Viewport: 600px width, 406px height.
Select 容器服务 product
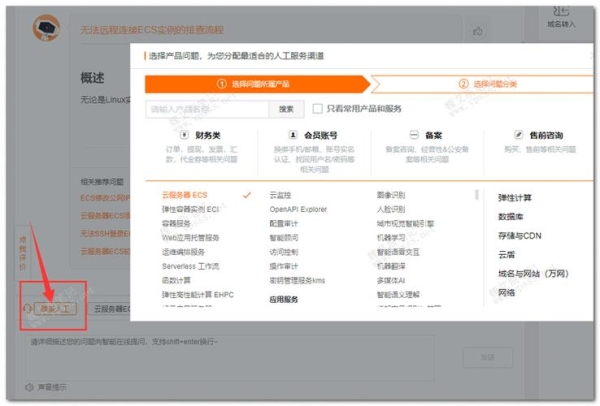pos(176,223)
